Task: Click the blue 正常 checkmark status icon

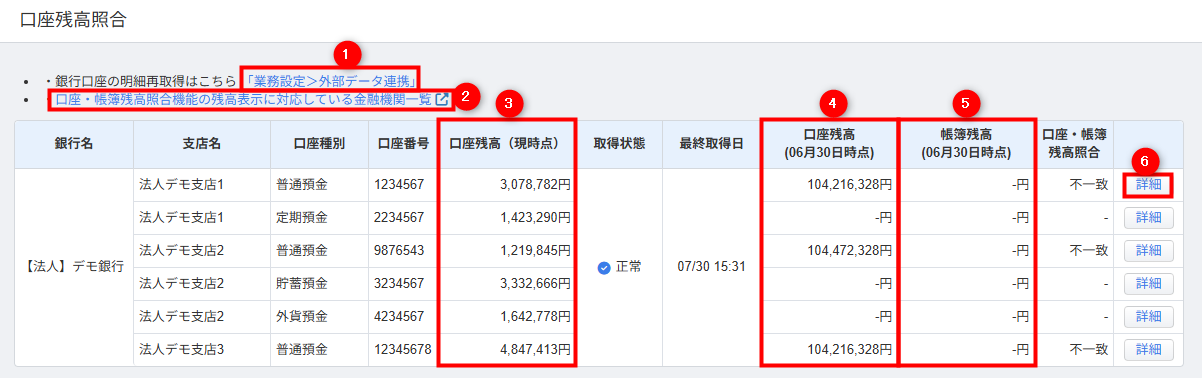Action: pyautogui.click(x=603, y=267)
